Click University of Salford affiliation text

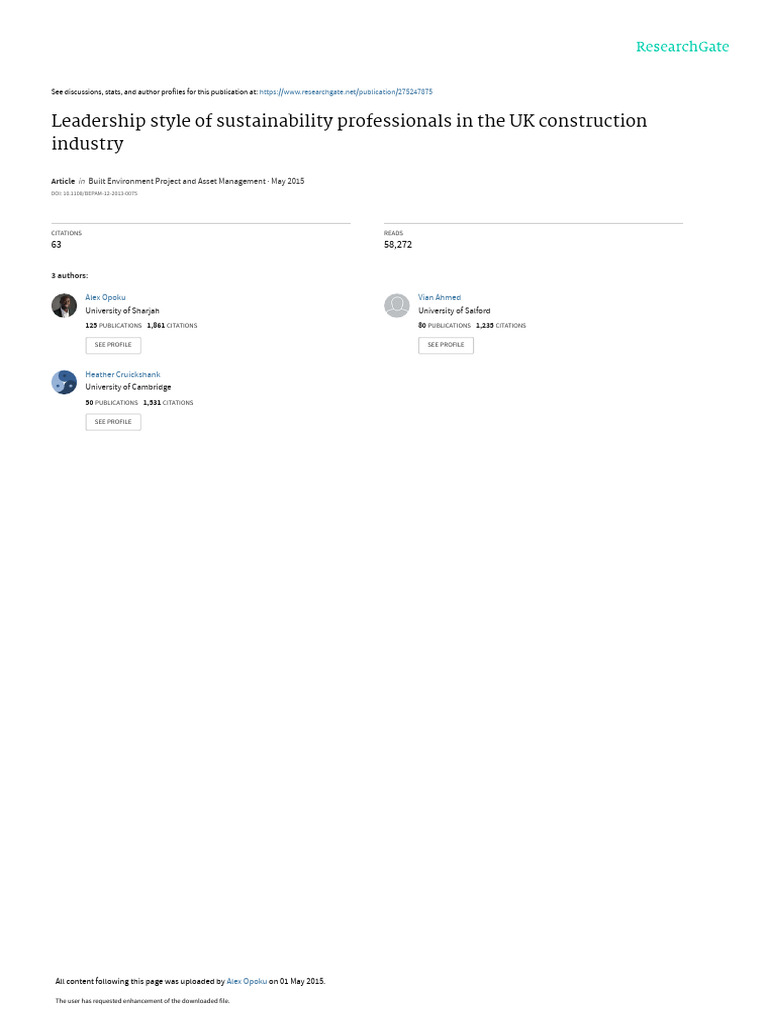(454, 311)
